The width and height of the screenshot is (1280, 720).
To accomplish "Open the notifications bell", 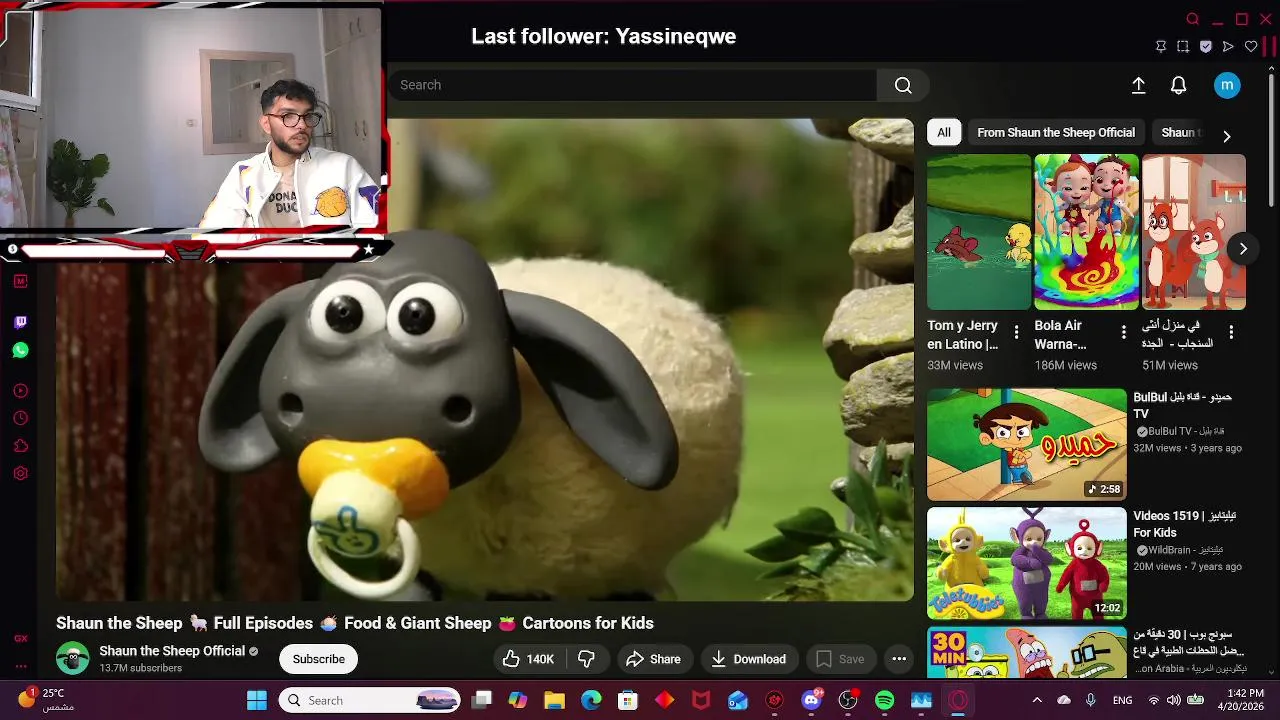I will (1178, 86).
